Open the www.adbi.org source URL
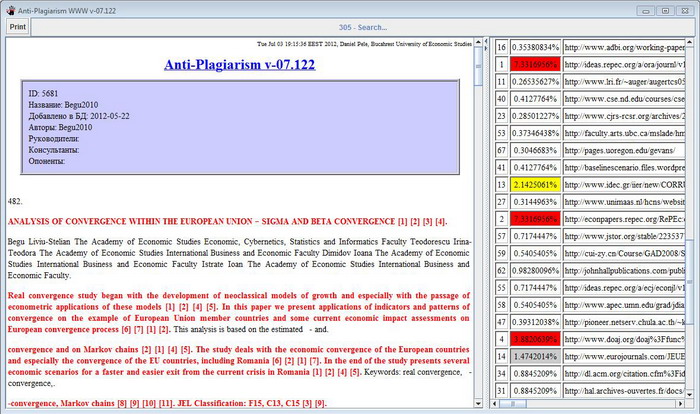The width and height of the screenshot is (700, 414). 623,47
